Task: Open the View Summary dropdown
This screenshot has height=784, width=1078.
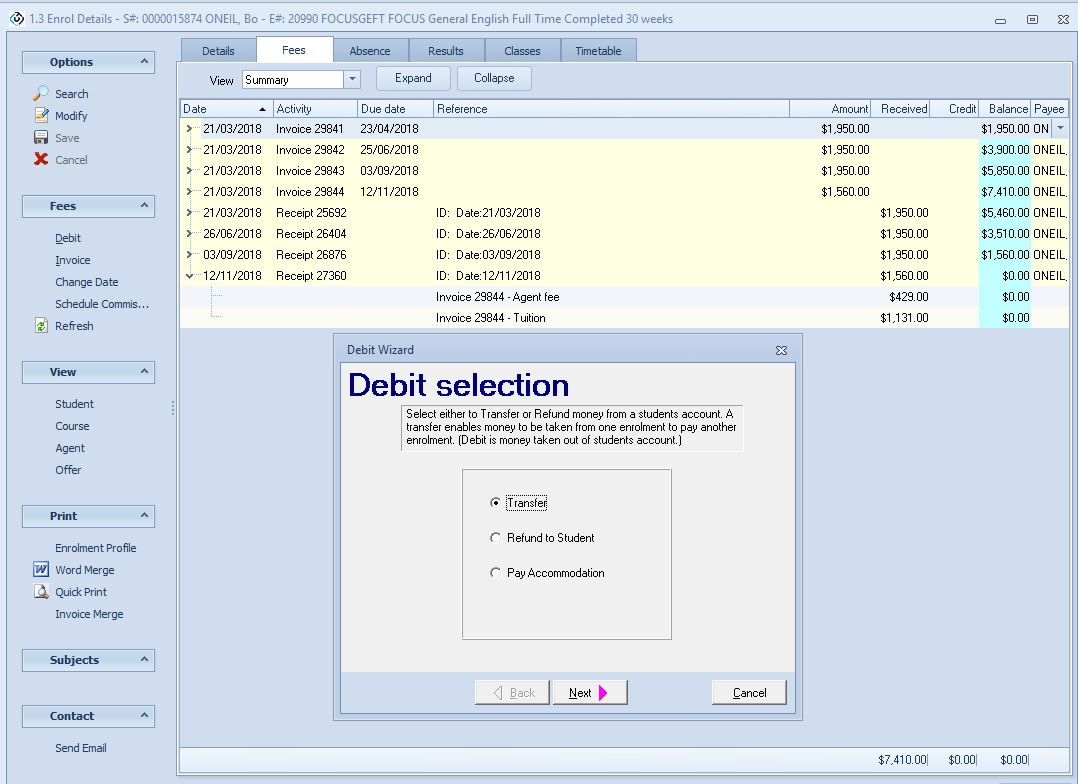Action: pyautogui.click(x=352, y=80)
